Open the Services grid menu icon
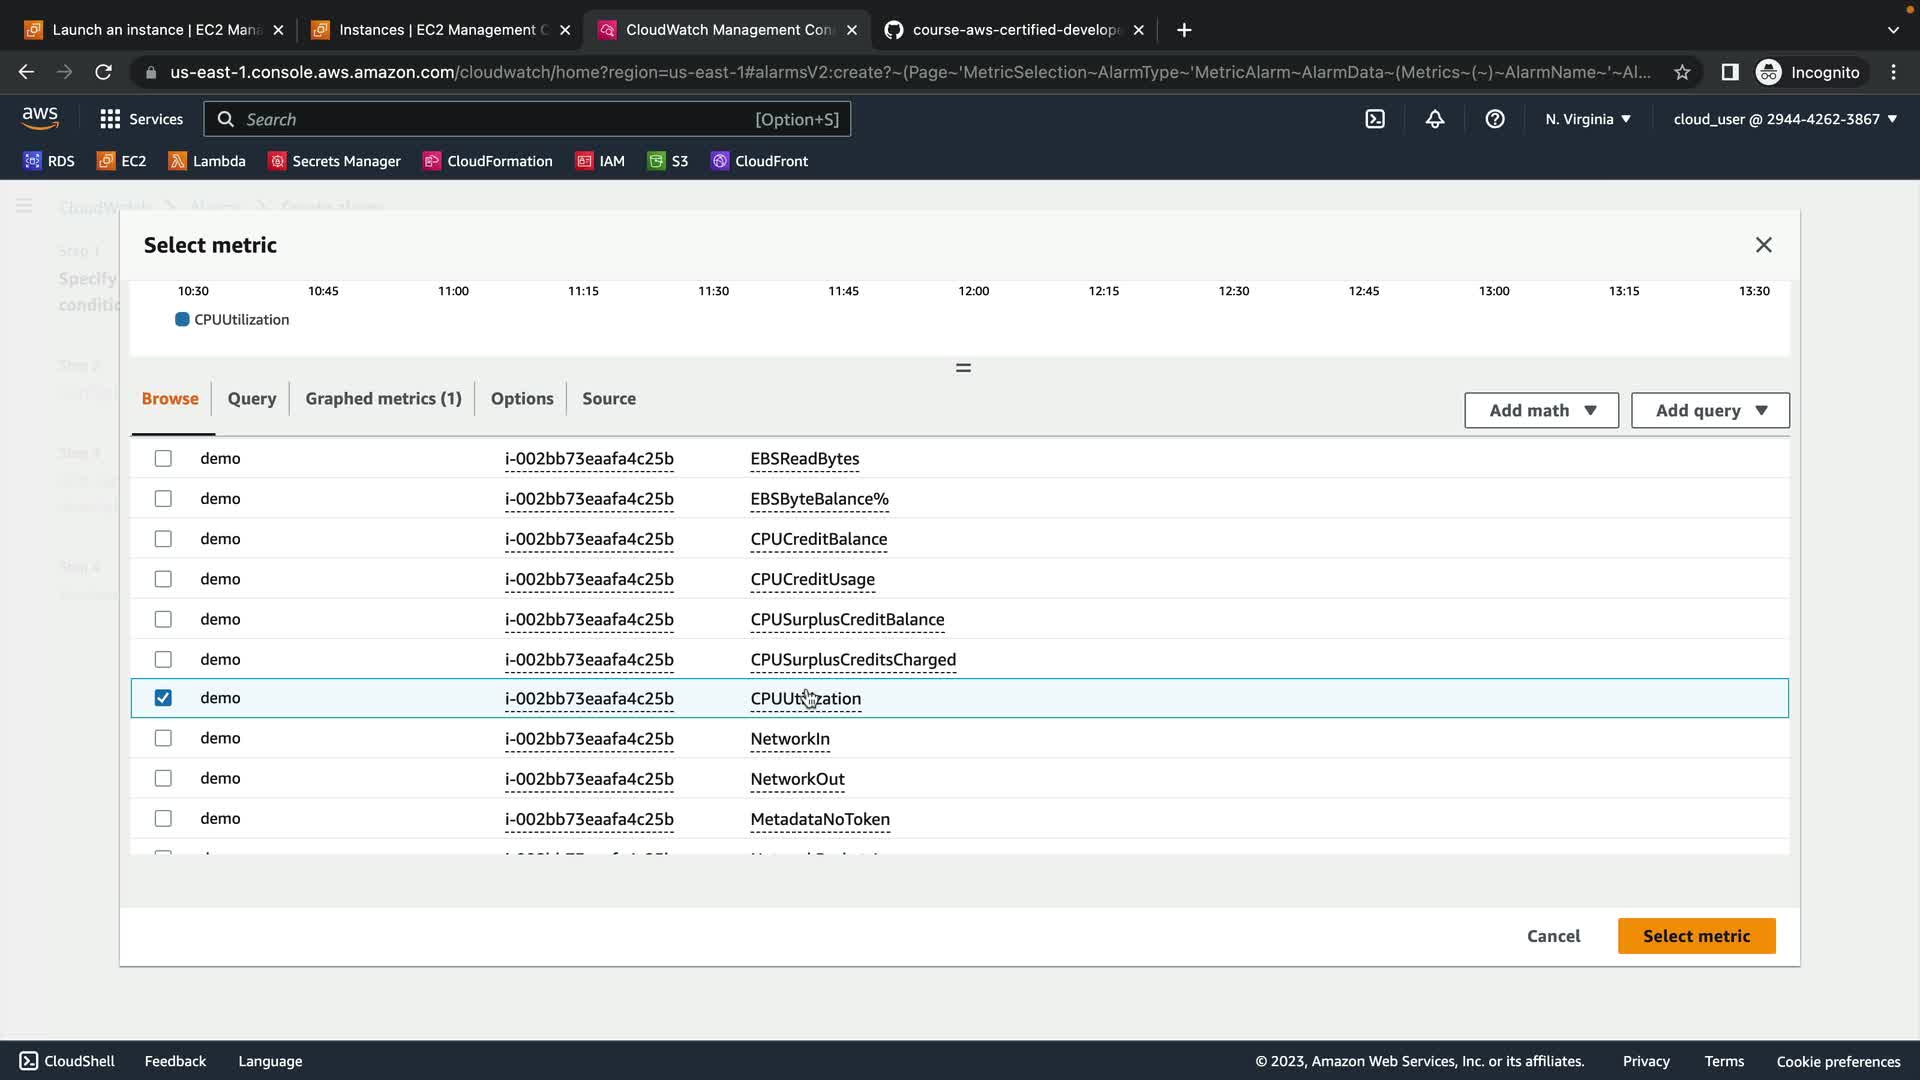Viewport: 1920px width, 1080px height. click(110, 119)
